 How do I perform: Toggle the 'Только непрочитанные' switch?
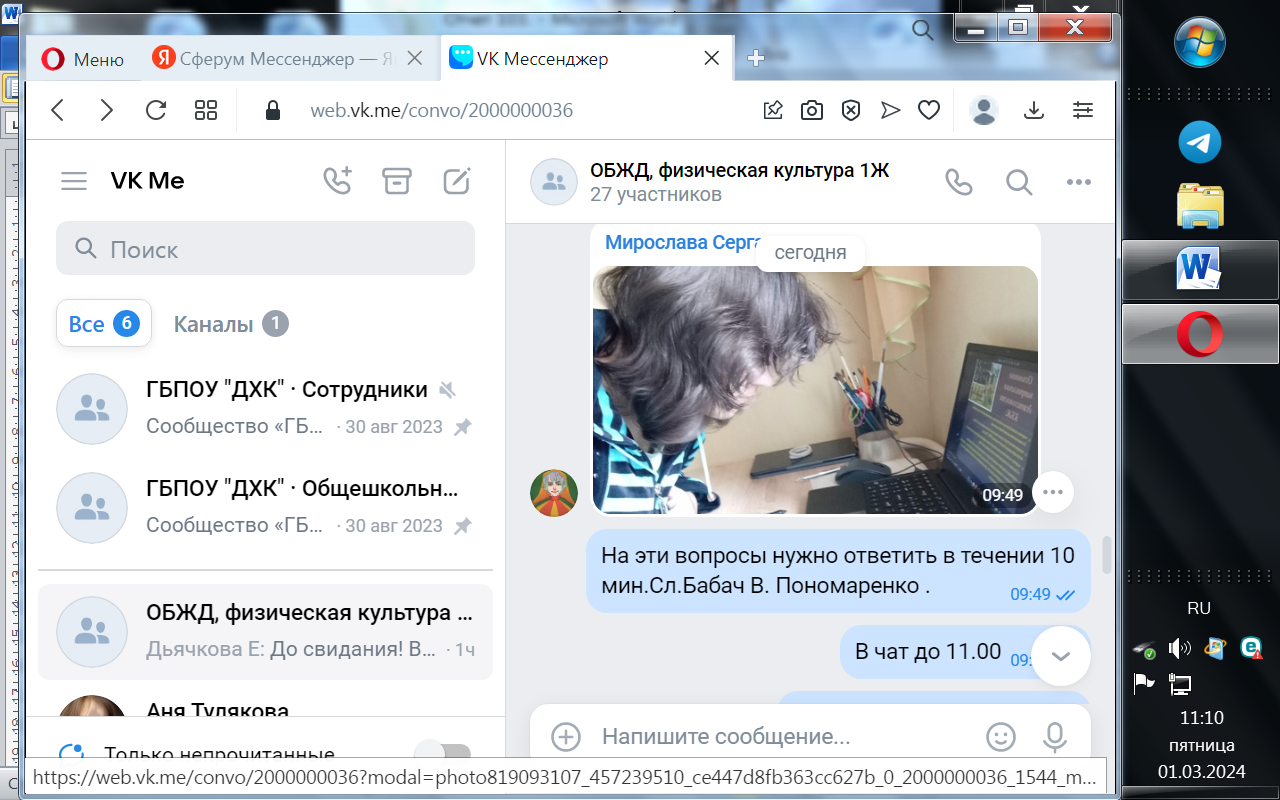pos(441,755)
